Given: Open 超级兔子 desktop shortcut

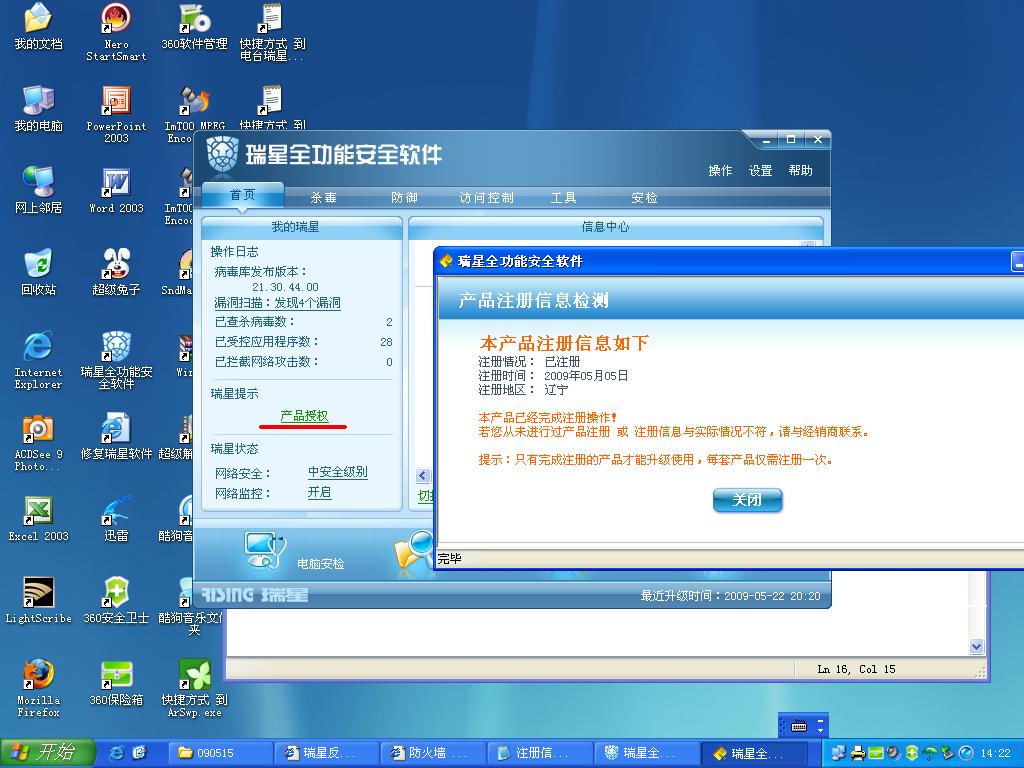Looking at the screenshot, I should click(116, 273).
